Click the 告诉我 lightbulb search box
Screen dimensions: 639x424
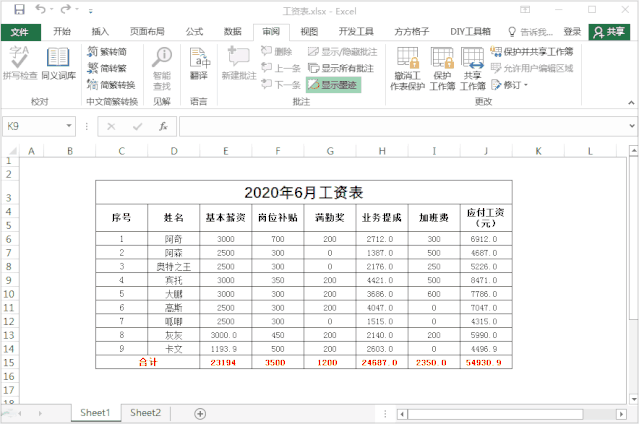point(530,32)
